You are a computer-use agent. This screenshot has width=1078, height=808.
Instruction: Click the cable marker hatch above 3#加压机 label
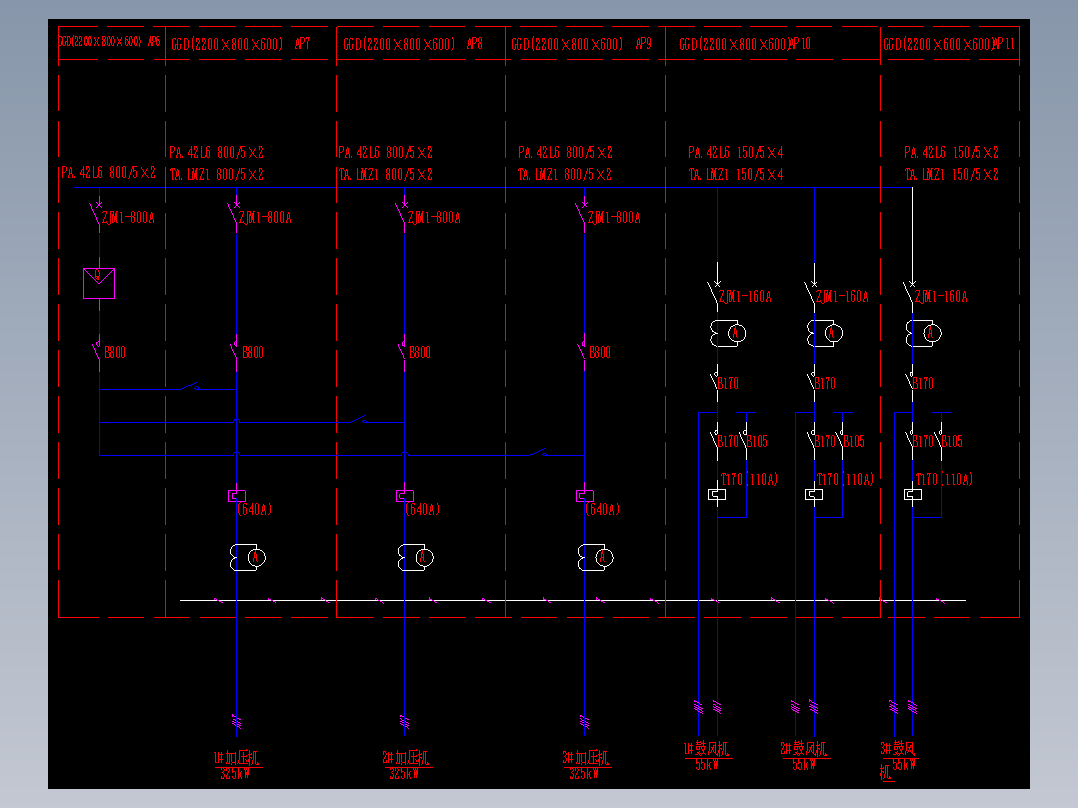point(585,721)
